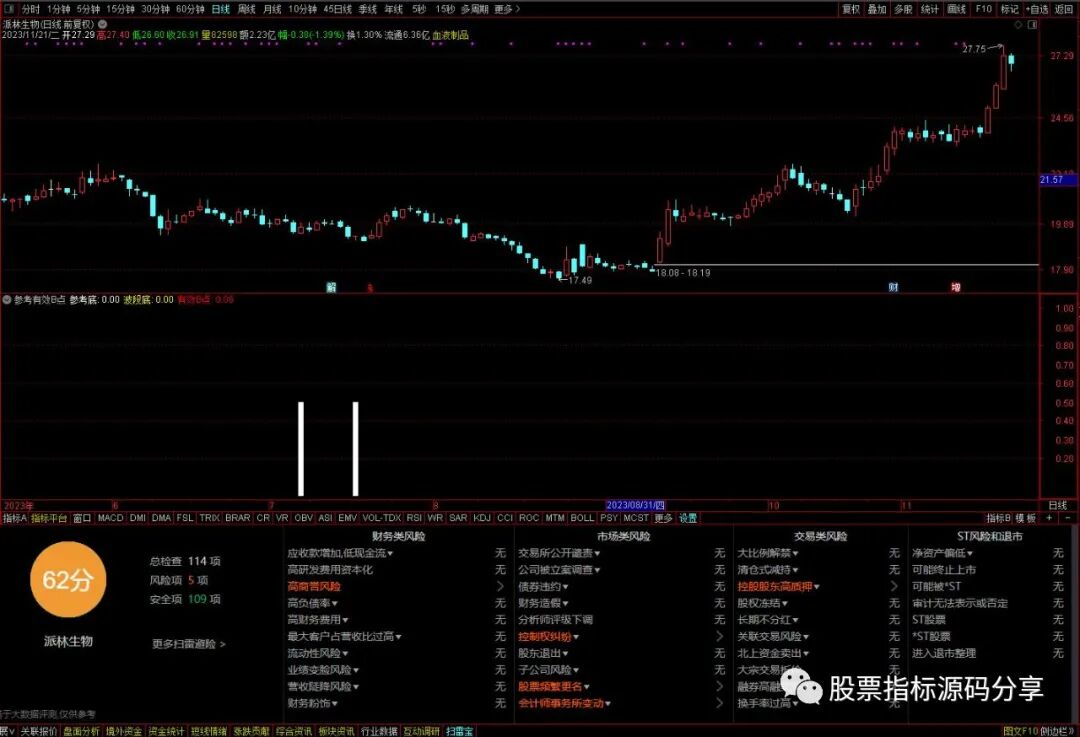Switch to 周线 weekly period
1080x737 pixels.
coord(247,9)
